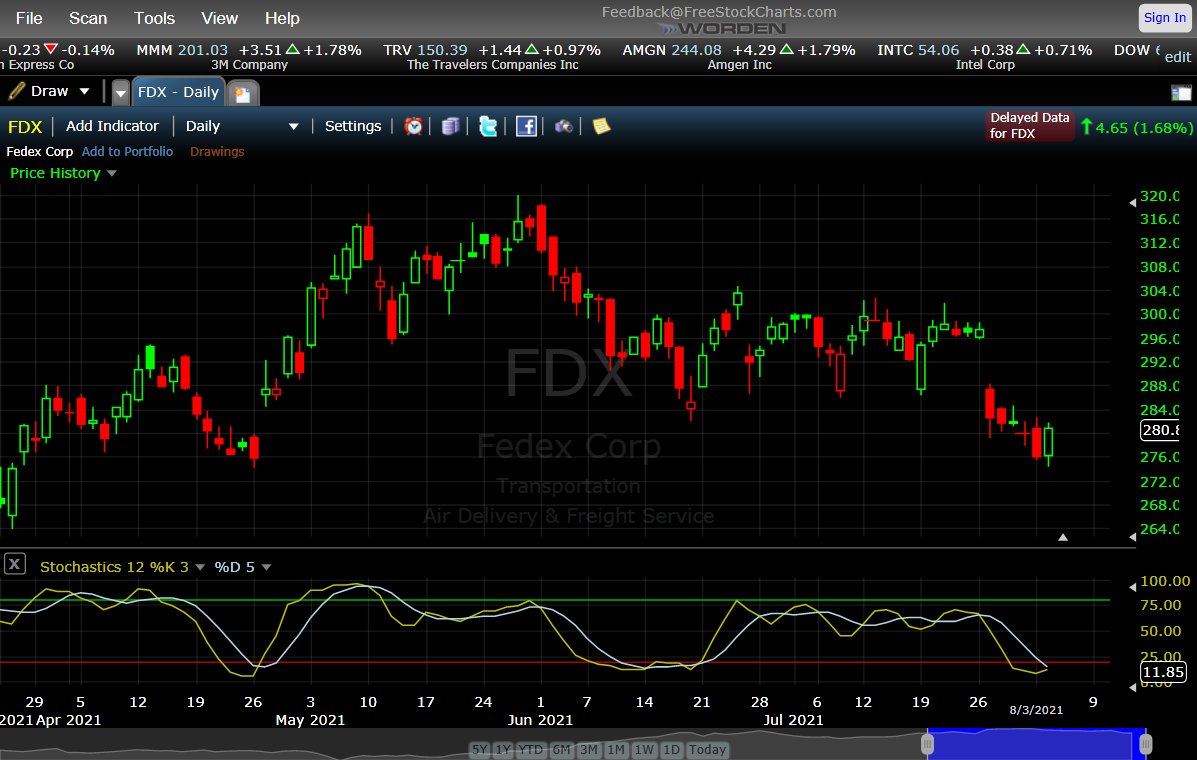
Task: Select the YTD time range
Action: click(531, 749)
